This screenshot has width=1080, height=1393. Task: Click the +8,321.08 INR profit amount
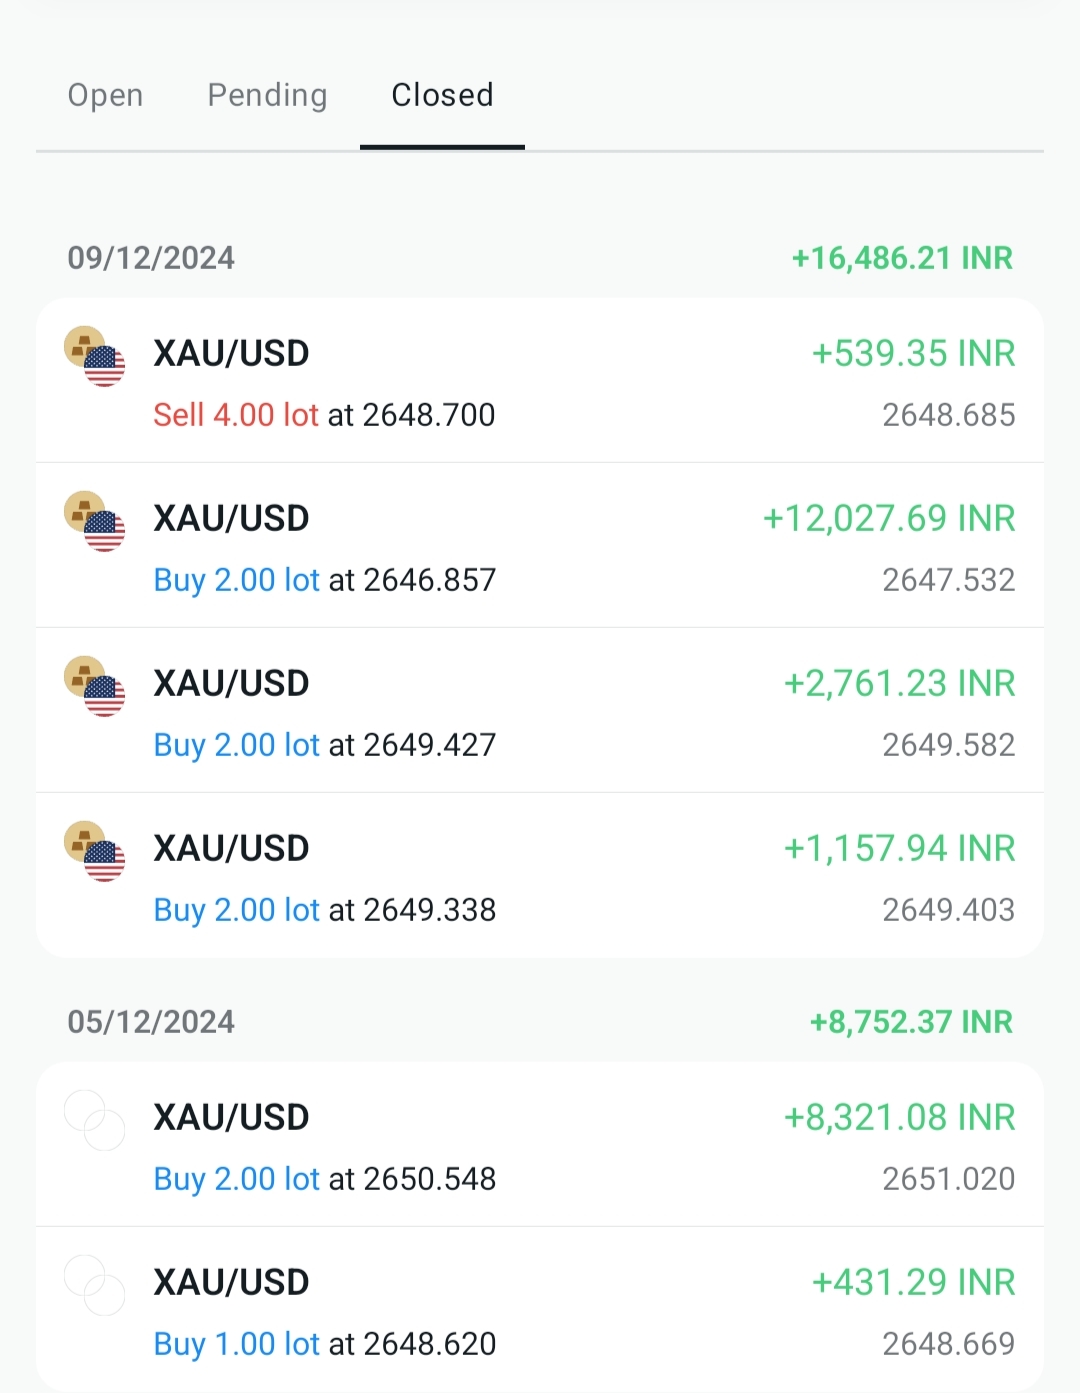coord(899,1117)
